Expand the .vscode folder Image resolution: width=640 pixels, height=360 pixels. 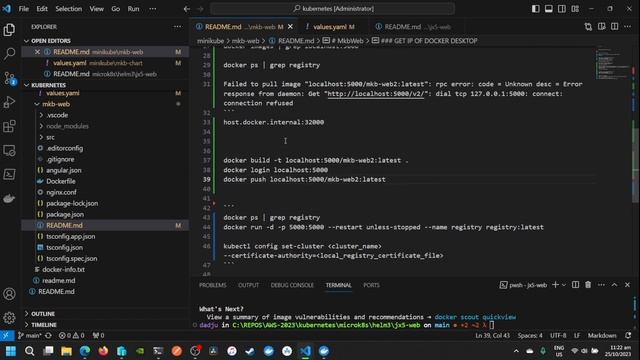click(41, 115)
